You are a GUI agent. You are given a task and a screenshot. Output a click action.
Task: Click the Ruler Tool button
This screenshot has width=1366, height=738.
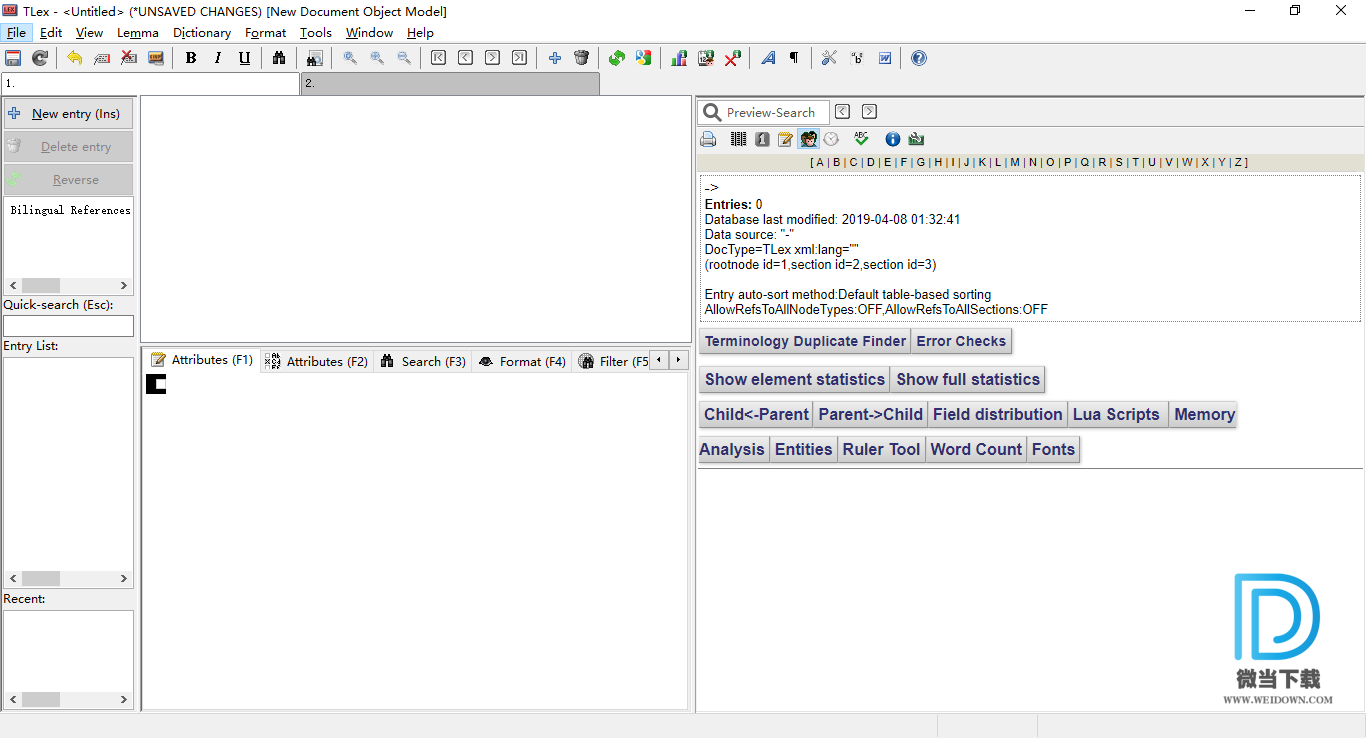pos(881,449)
